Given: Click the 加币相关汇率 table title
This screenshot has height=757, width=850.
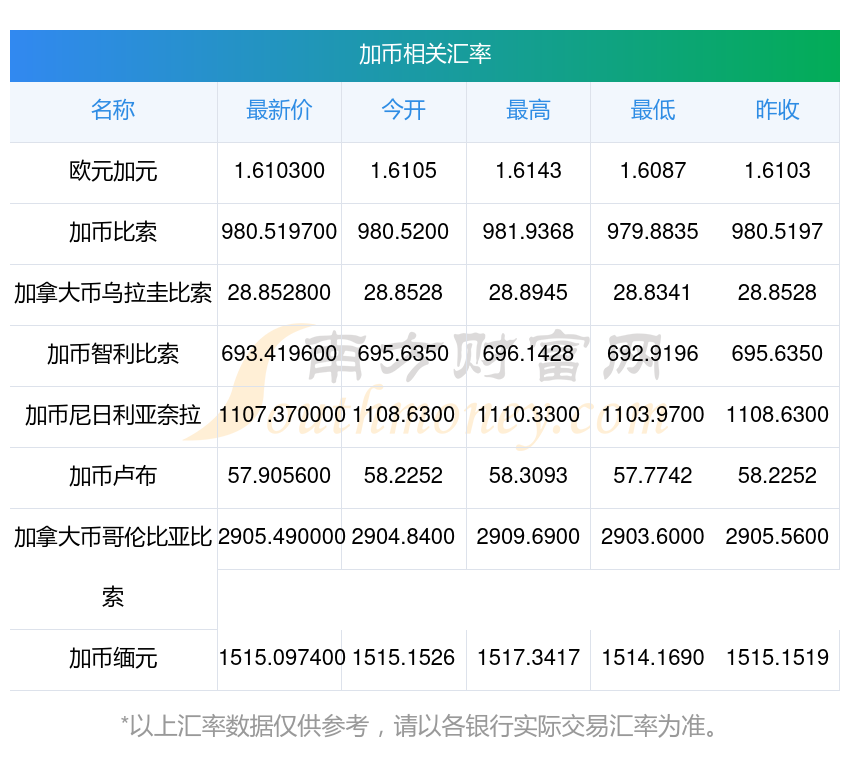Looking at the screenshot, I should [425, 54].
